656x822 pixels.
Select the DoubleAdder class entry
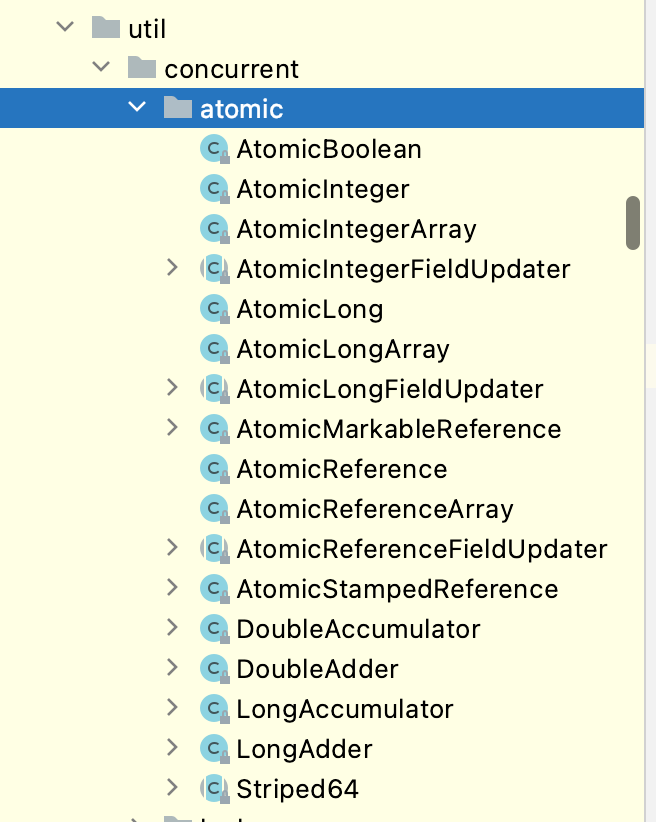[x=317, y=669]
